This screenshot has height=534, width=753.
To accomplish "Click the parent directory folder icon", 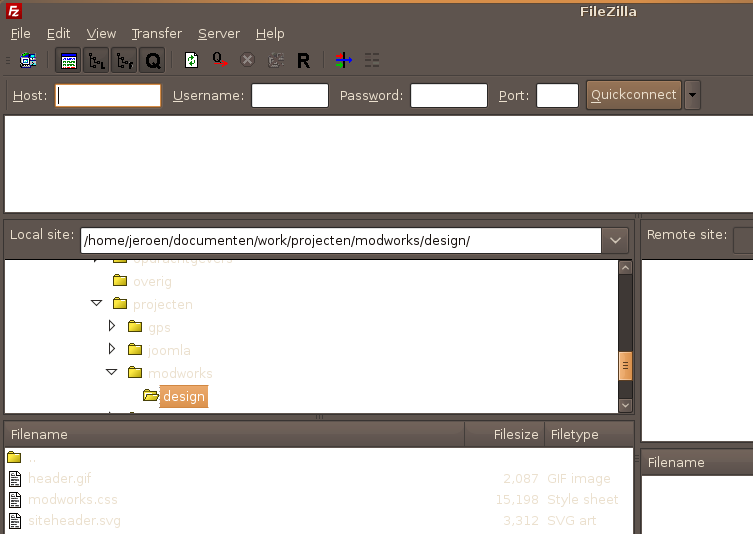I will [14, 457].
